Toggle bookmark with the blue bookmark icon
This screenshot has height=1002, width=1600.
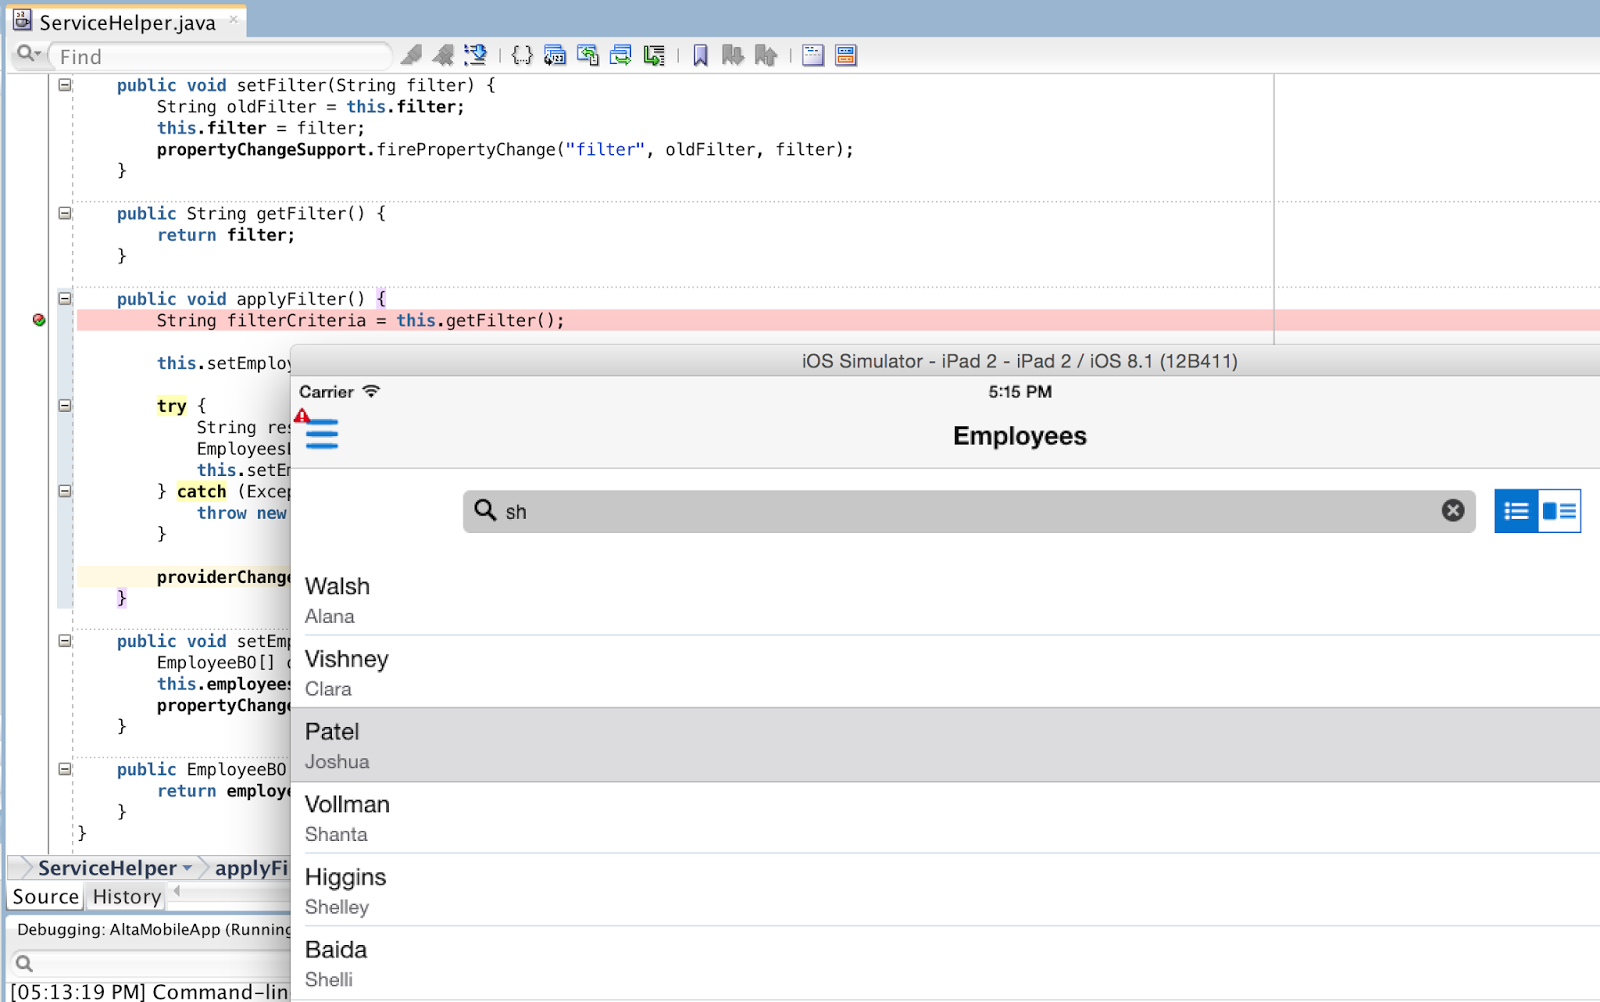tap(700, 55)
